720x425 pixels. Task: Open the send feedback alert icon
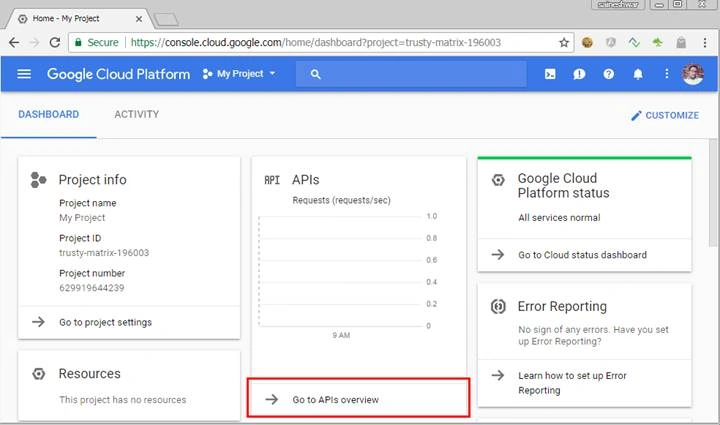(579, 74)
